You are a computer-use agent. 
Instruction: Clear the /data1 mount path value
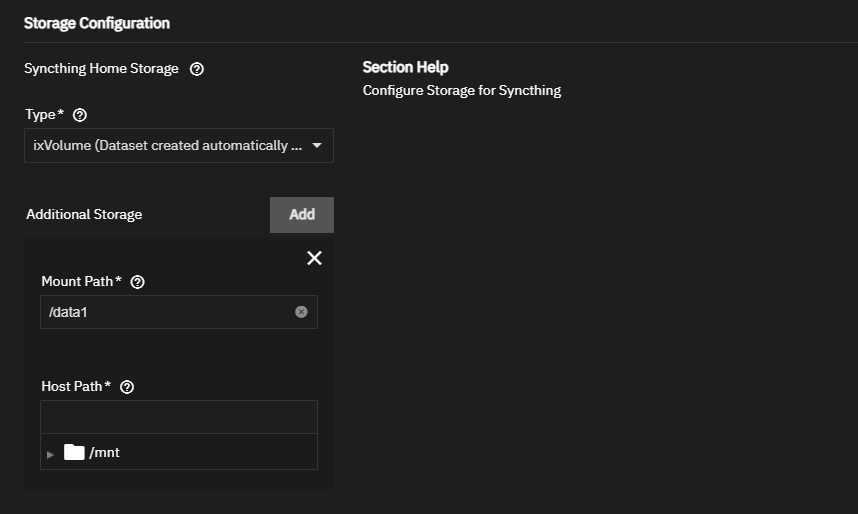[301, 312]
